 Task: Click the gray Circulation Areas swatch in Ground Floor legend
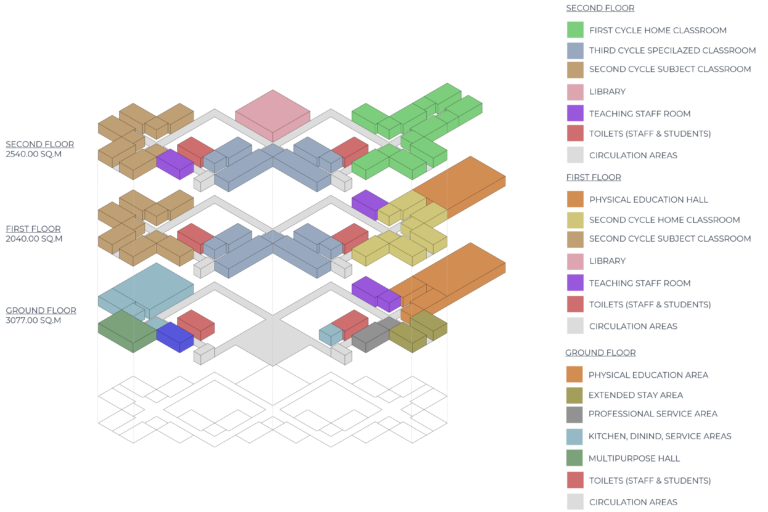coord(575,502)
